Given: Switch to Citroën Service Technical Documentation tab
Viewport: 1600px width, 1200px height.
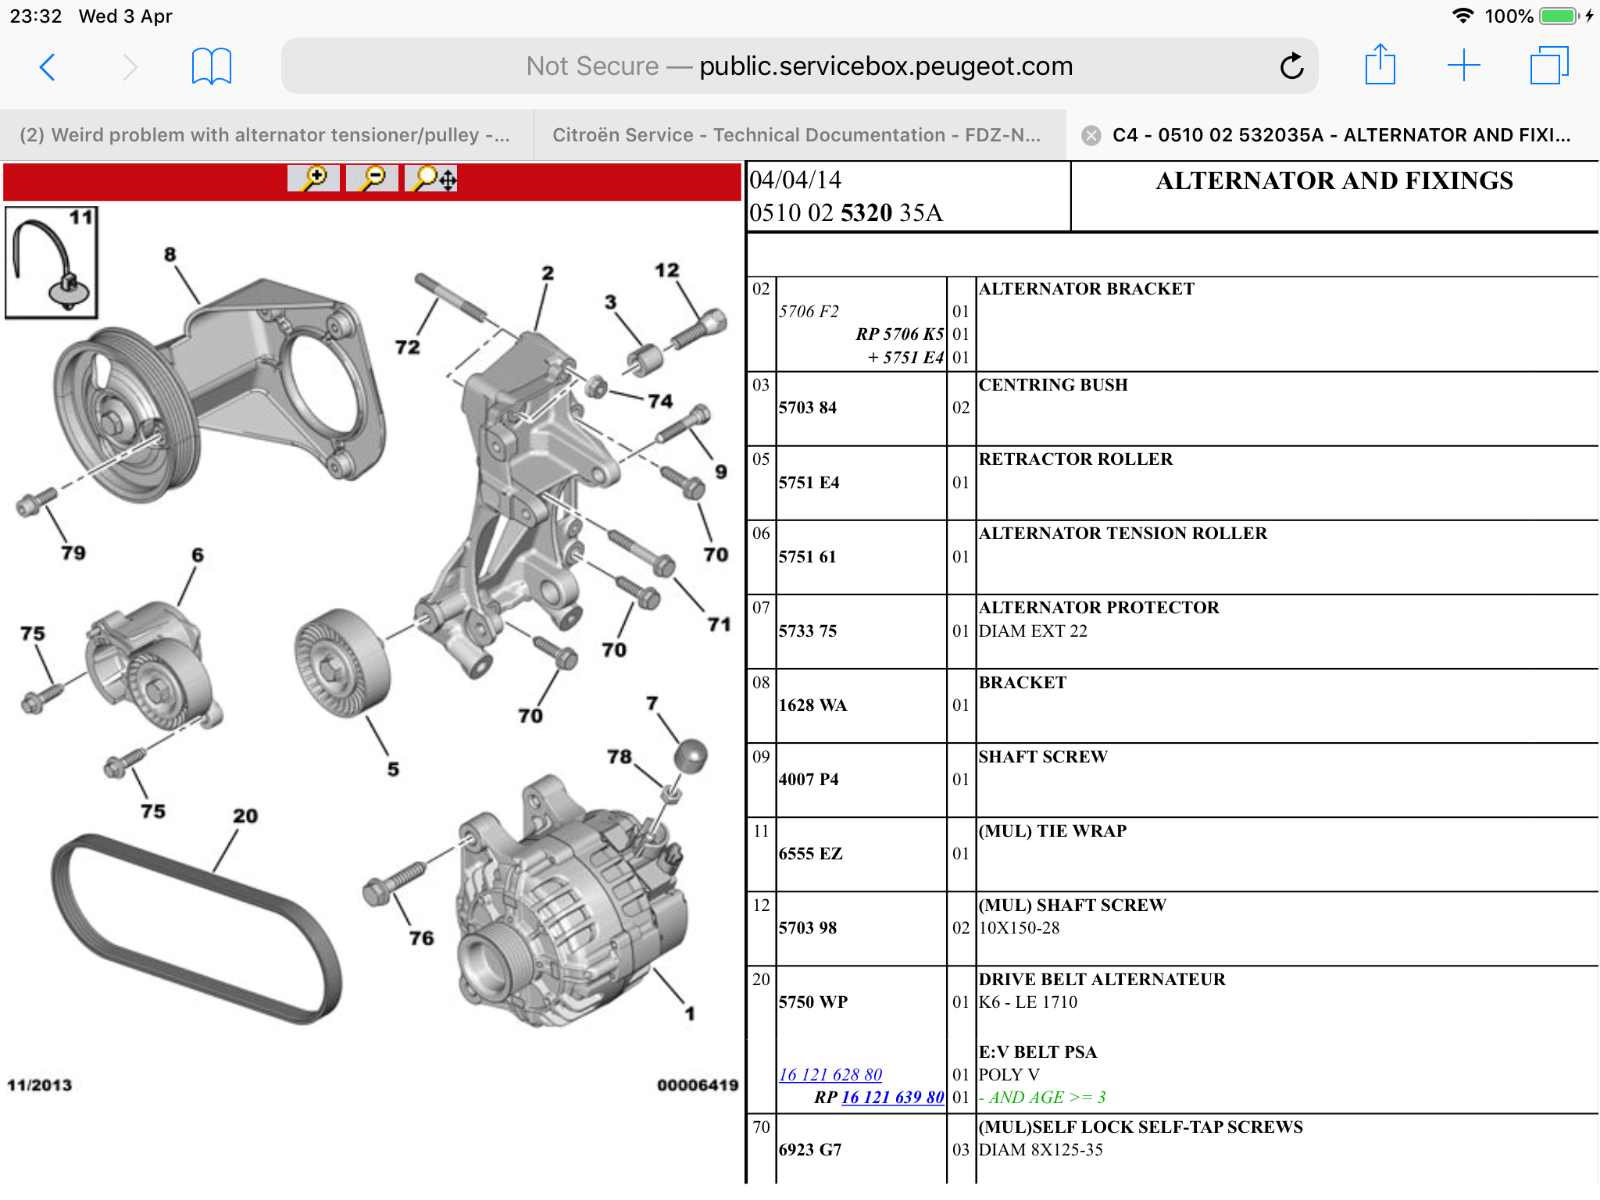Looking at the screenshot, I should (799, 135).
